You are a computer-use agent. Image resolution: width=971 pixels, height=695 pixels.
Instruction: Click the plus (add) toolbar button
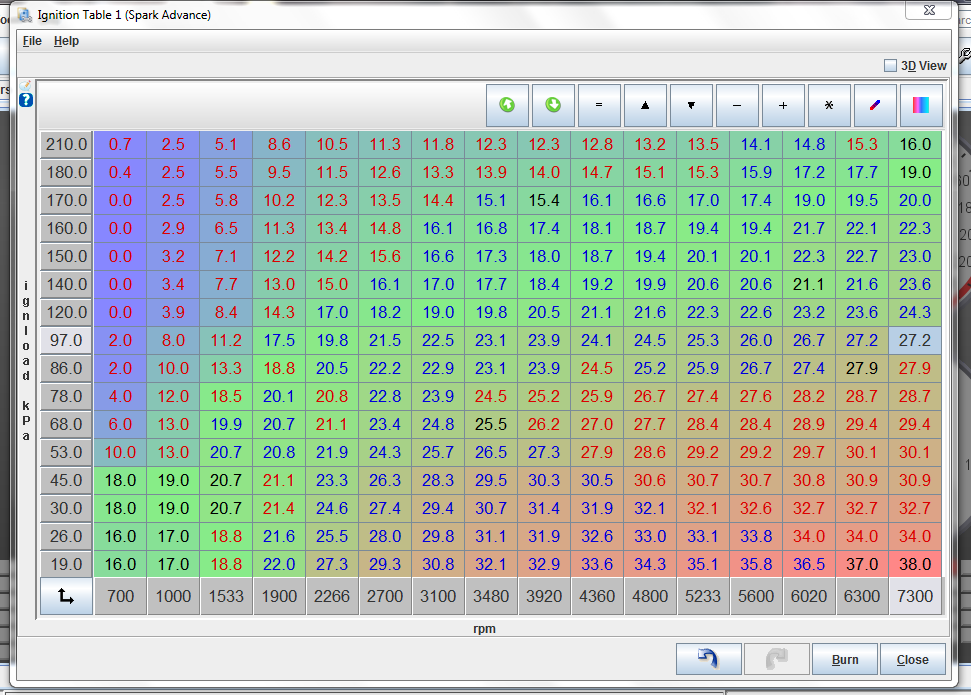coord(783,105)
